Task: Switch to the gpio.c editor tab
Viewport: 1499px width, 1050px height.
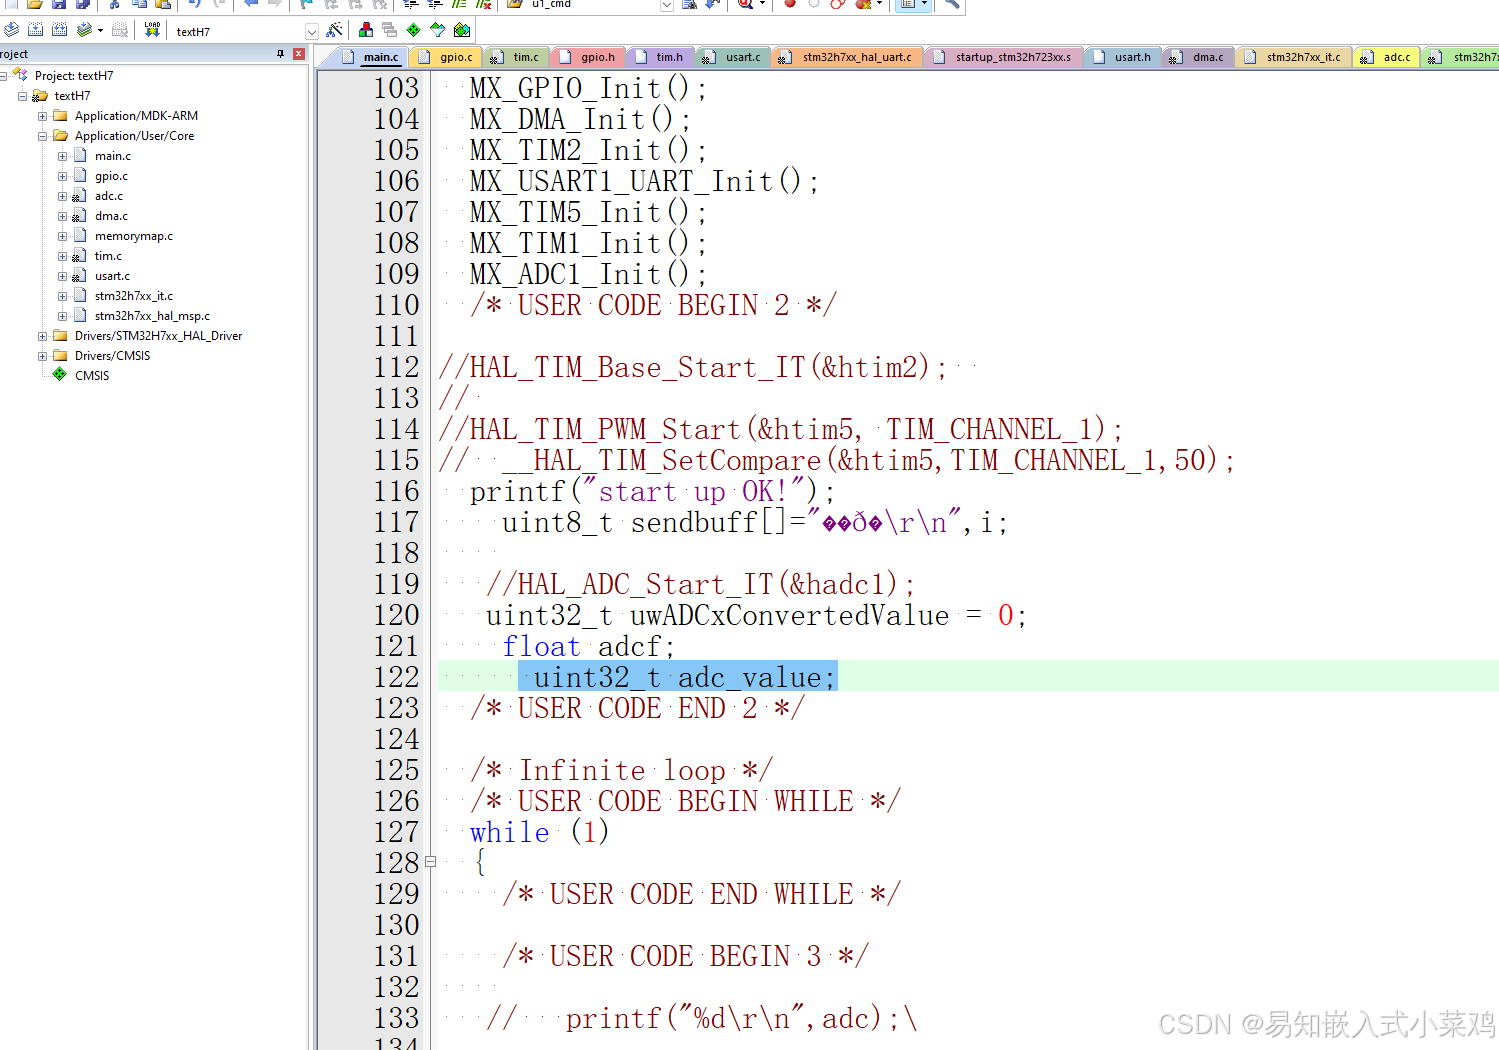Action: 447,57
